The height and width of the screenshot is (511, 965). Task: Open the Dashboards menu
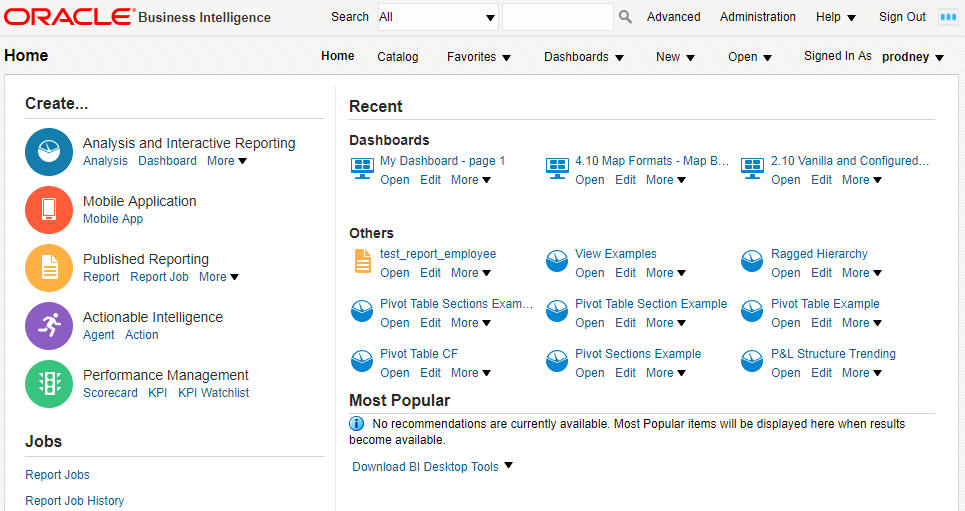coord(583,57)
